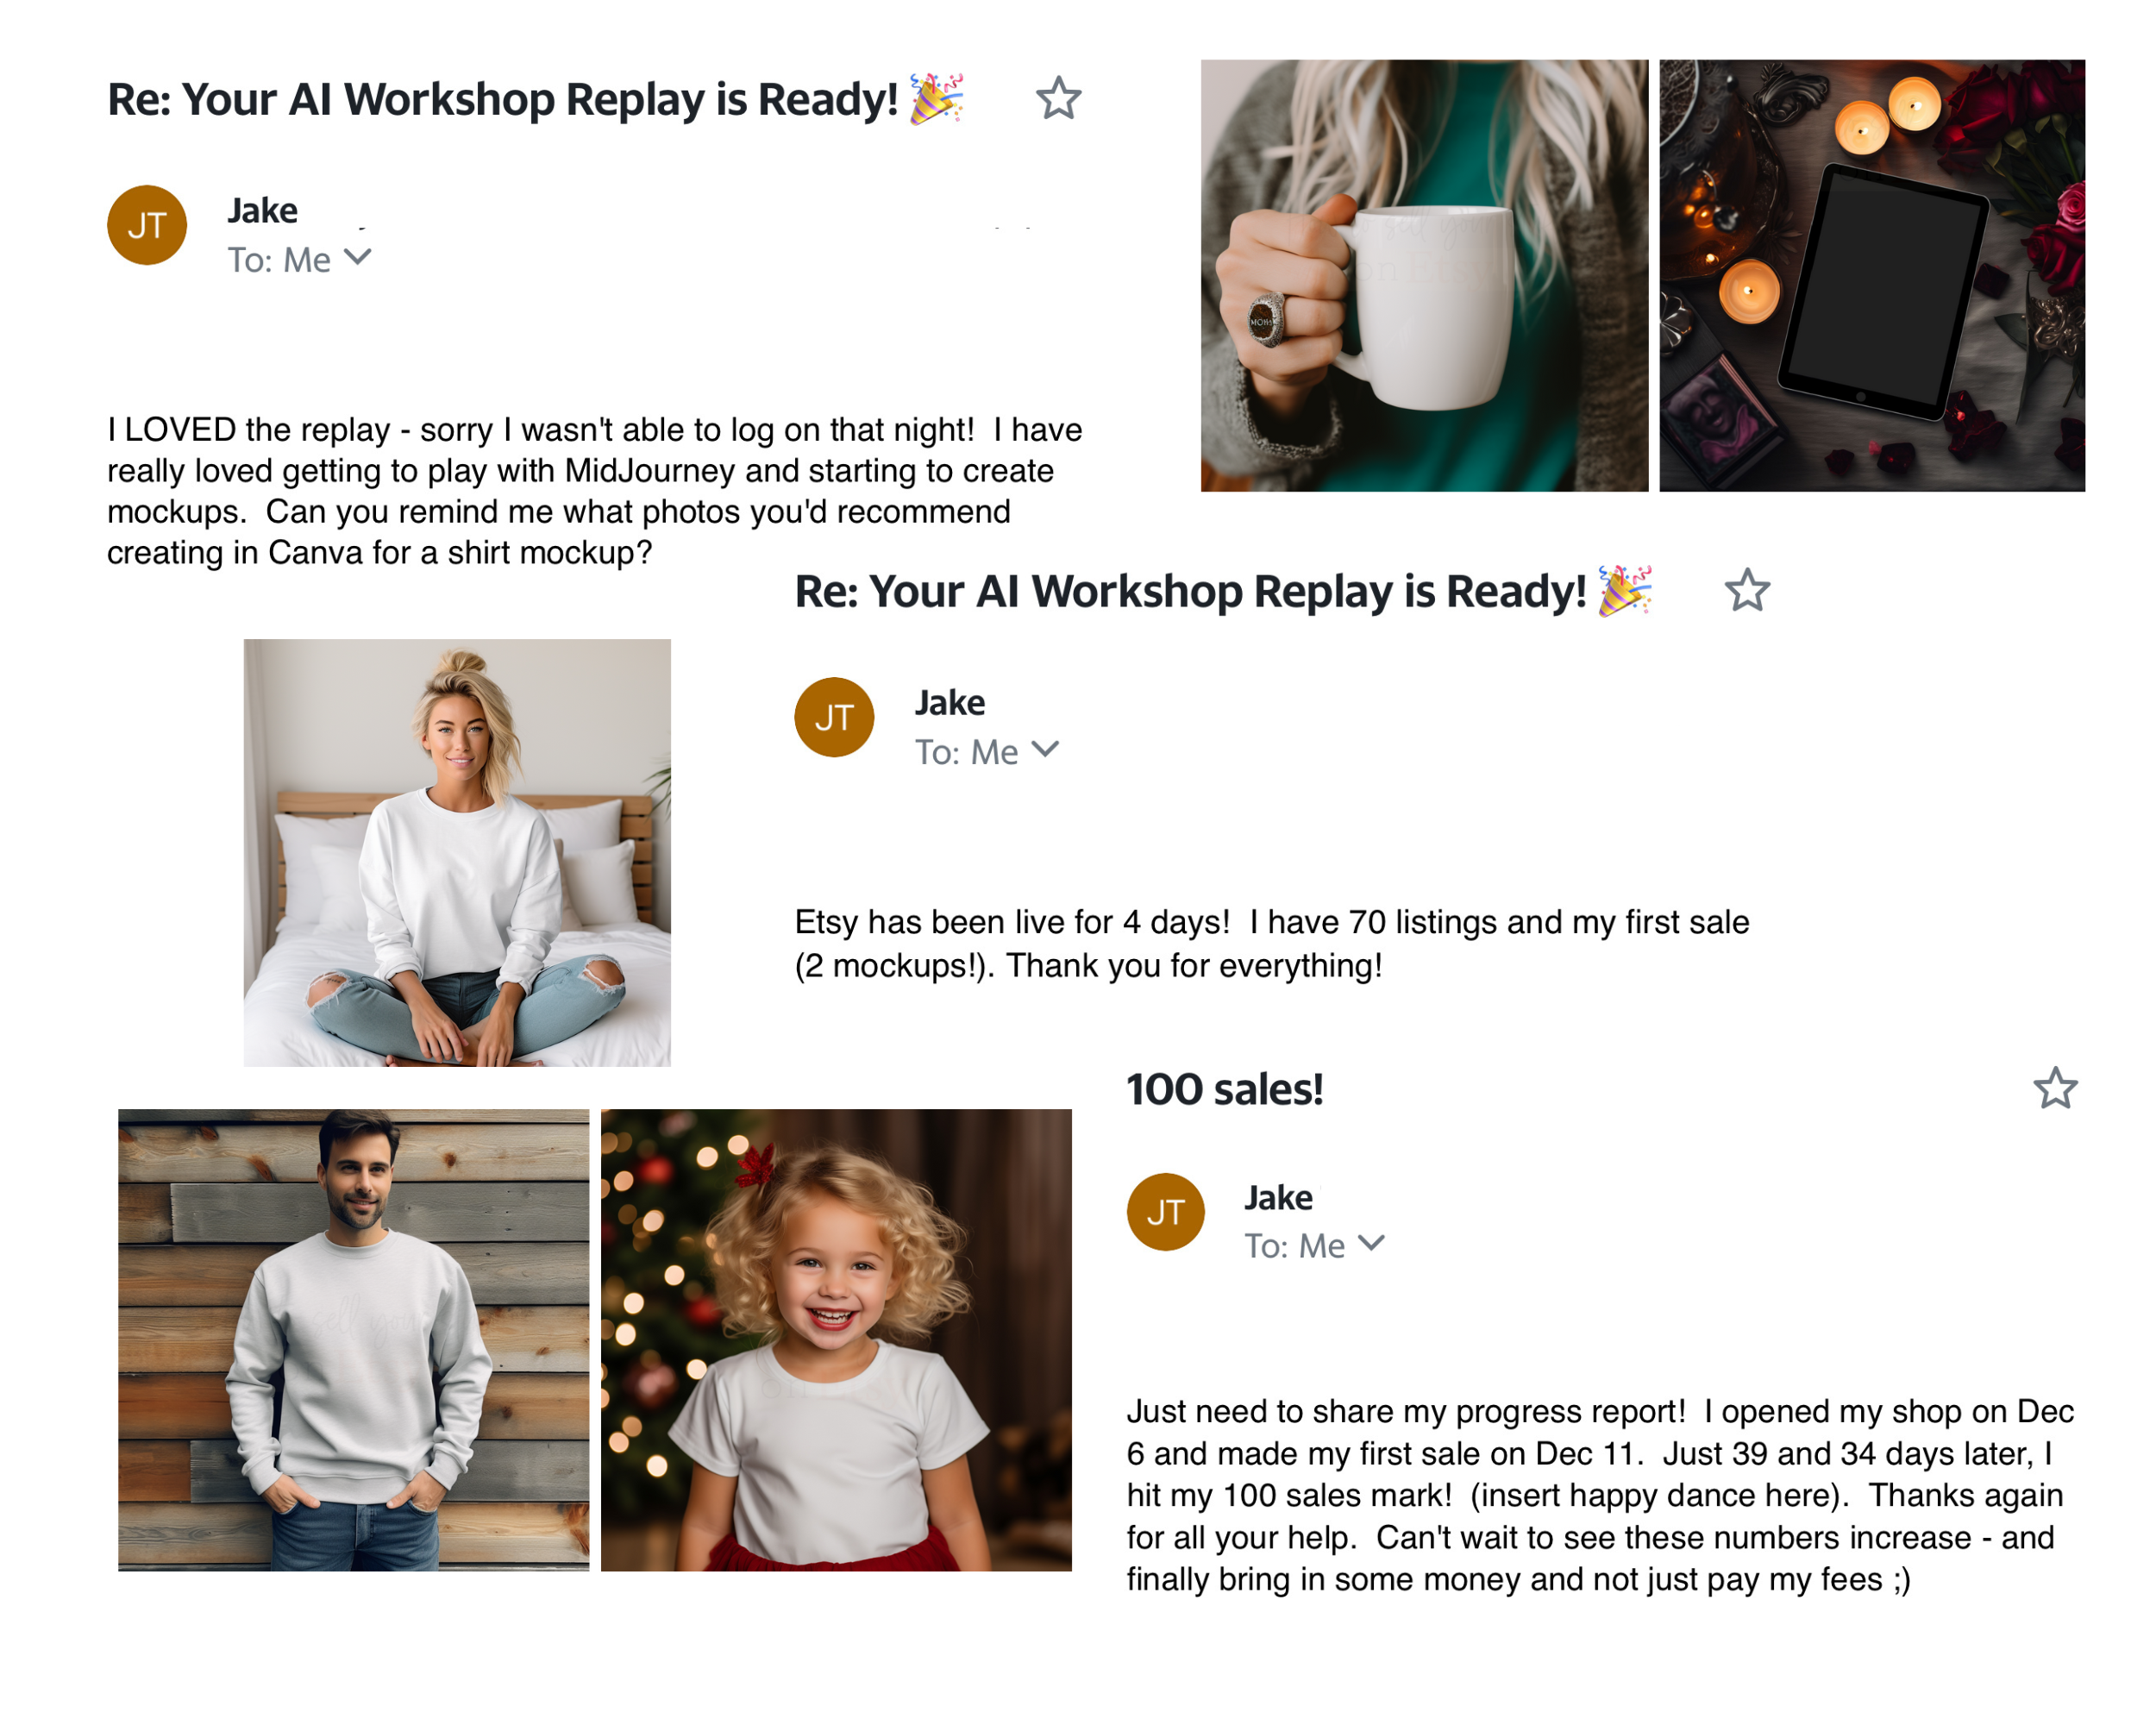Viewport: 2156px width, 1725px height.
Task: Click JT avatar in the top email
Action: coord(147,225)
